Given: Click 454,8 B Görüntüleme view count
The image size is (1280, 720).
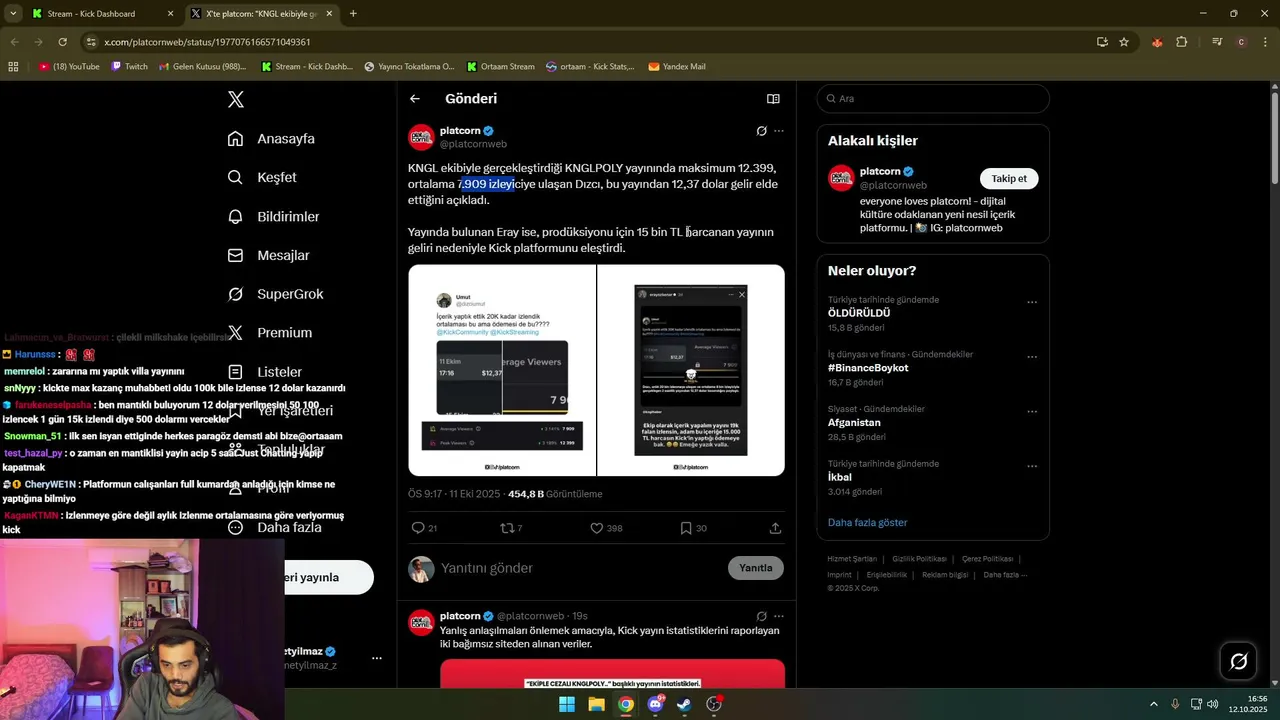Looking at the screenshot, I should 555,494.
